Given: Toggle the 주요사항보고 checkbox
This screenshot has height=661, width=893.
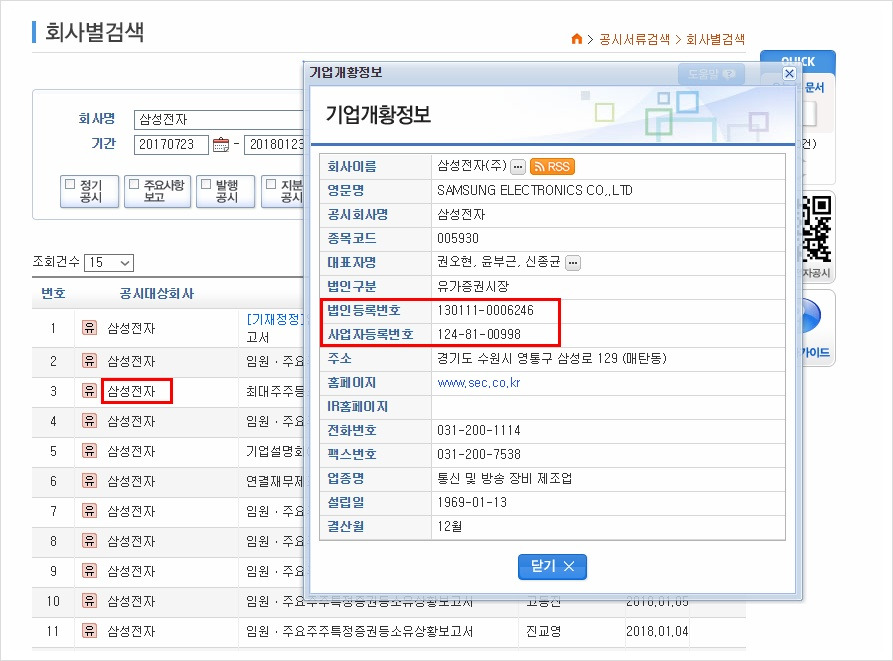Looking at the screenshot, I should click(134, 184).
